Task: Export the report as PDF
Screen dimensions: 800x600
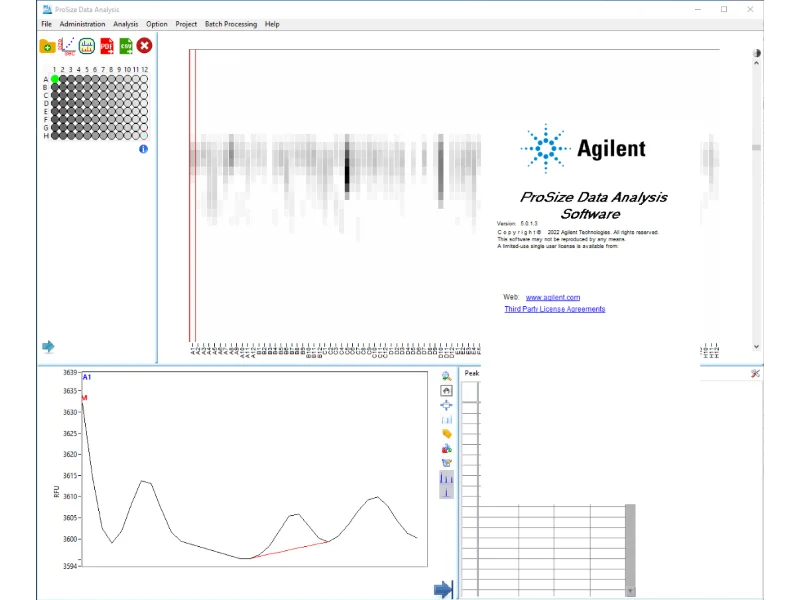Action: [106, 46]
